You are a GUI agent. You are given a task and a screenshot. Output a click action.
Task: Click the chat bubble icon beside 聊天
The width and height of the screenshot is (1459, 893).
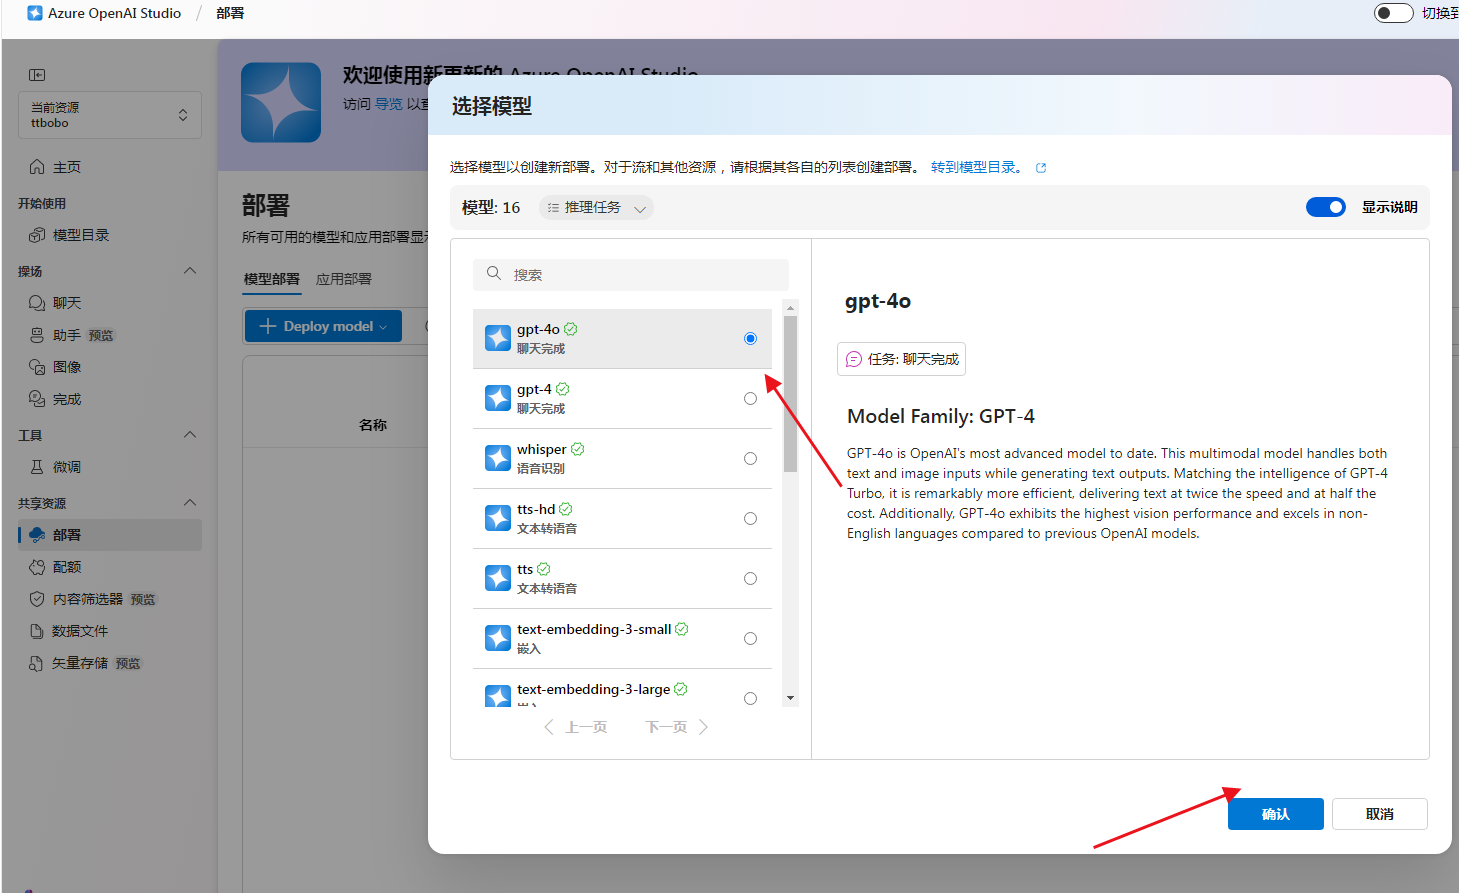point(37,303)
